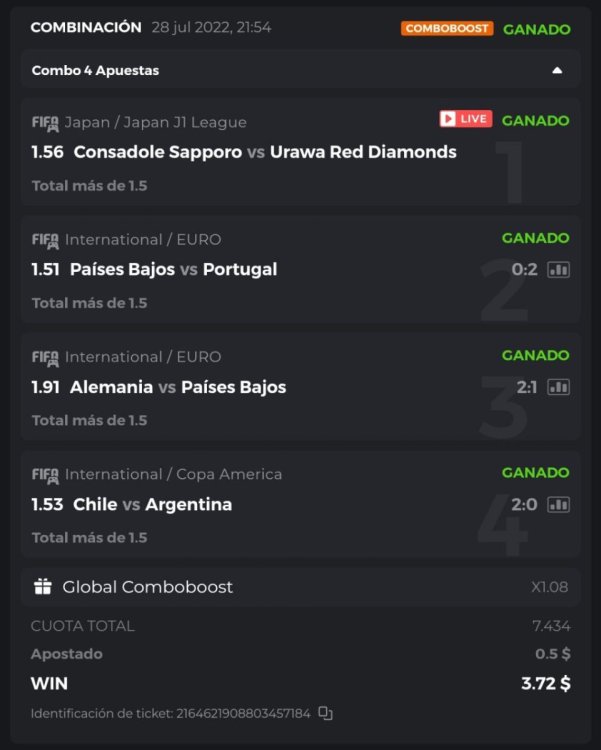
Task: Open Chile vs Argentina match
Action: click(x=152, y=504)
